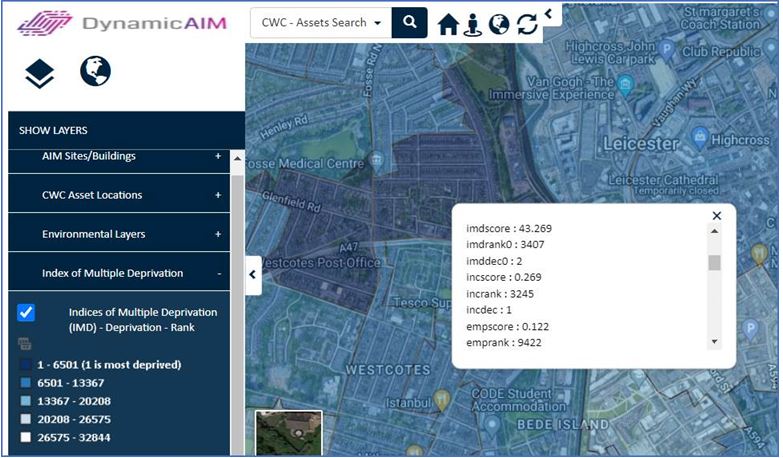Click the Van Gogh Immersive Experience marker

(x=625, y=85)
